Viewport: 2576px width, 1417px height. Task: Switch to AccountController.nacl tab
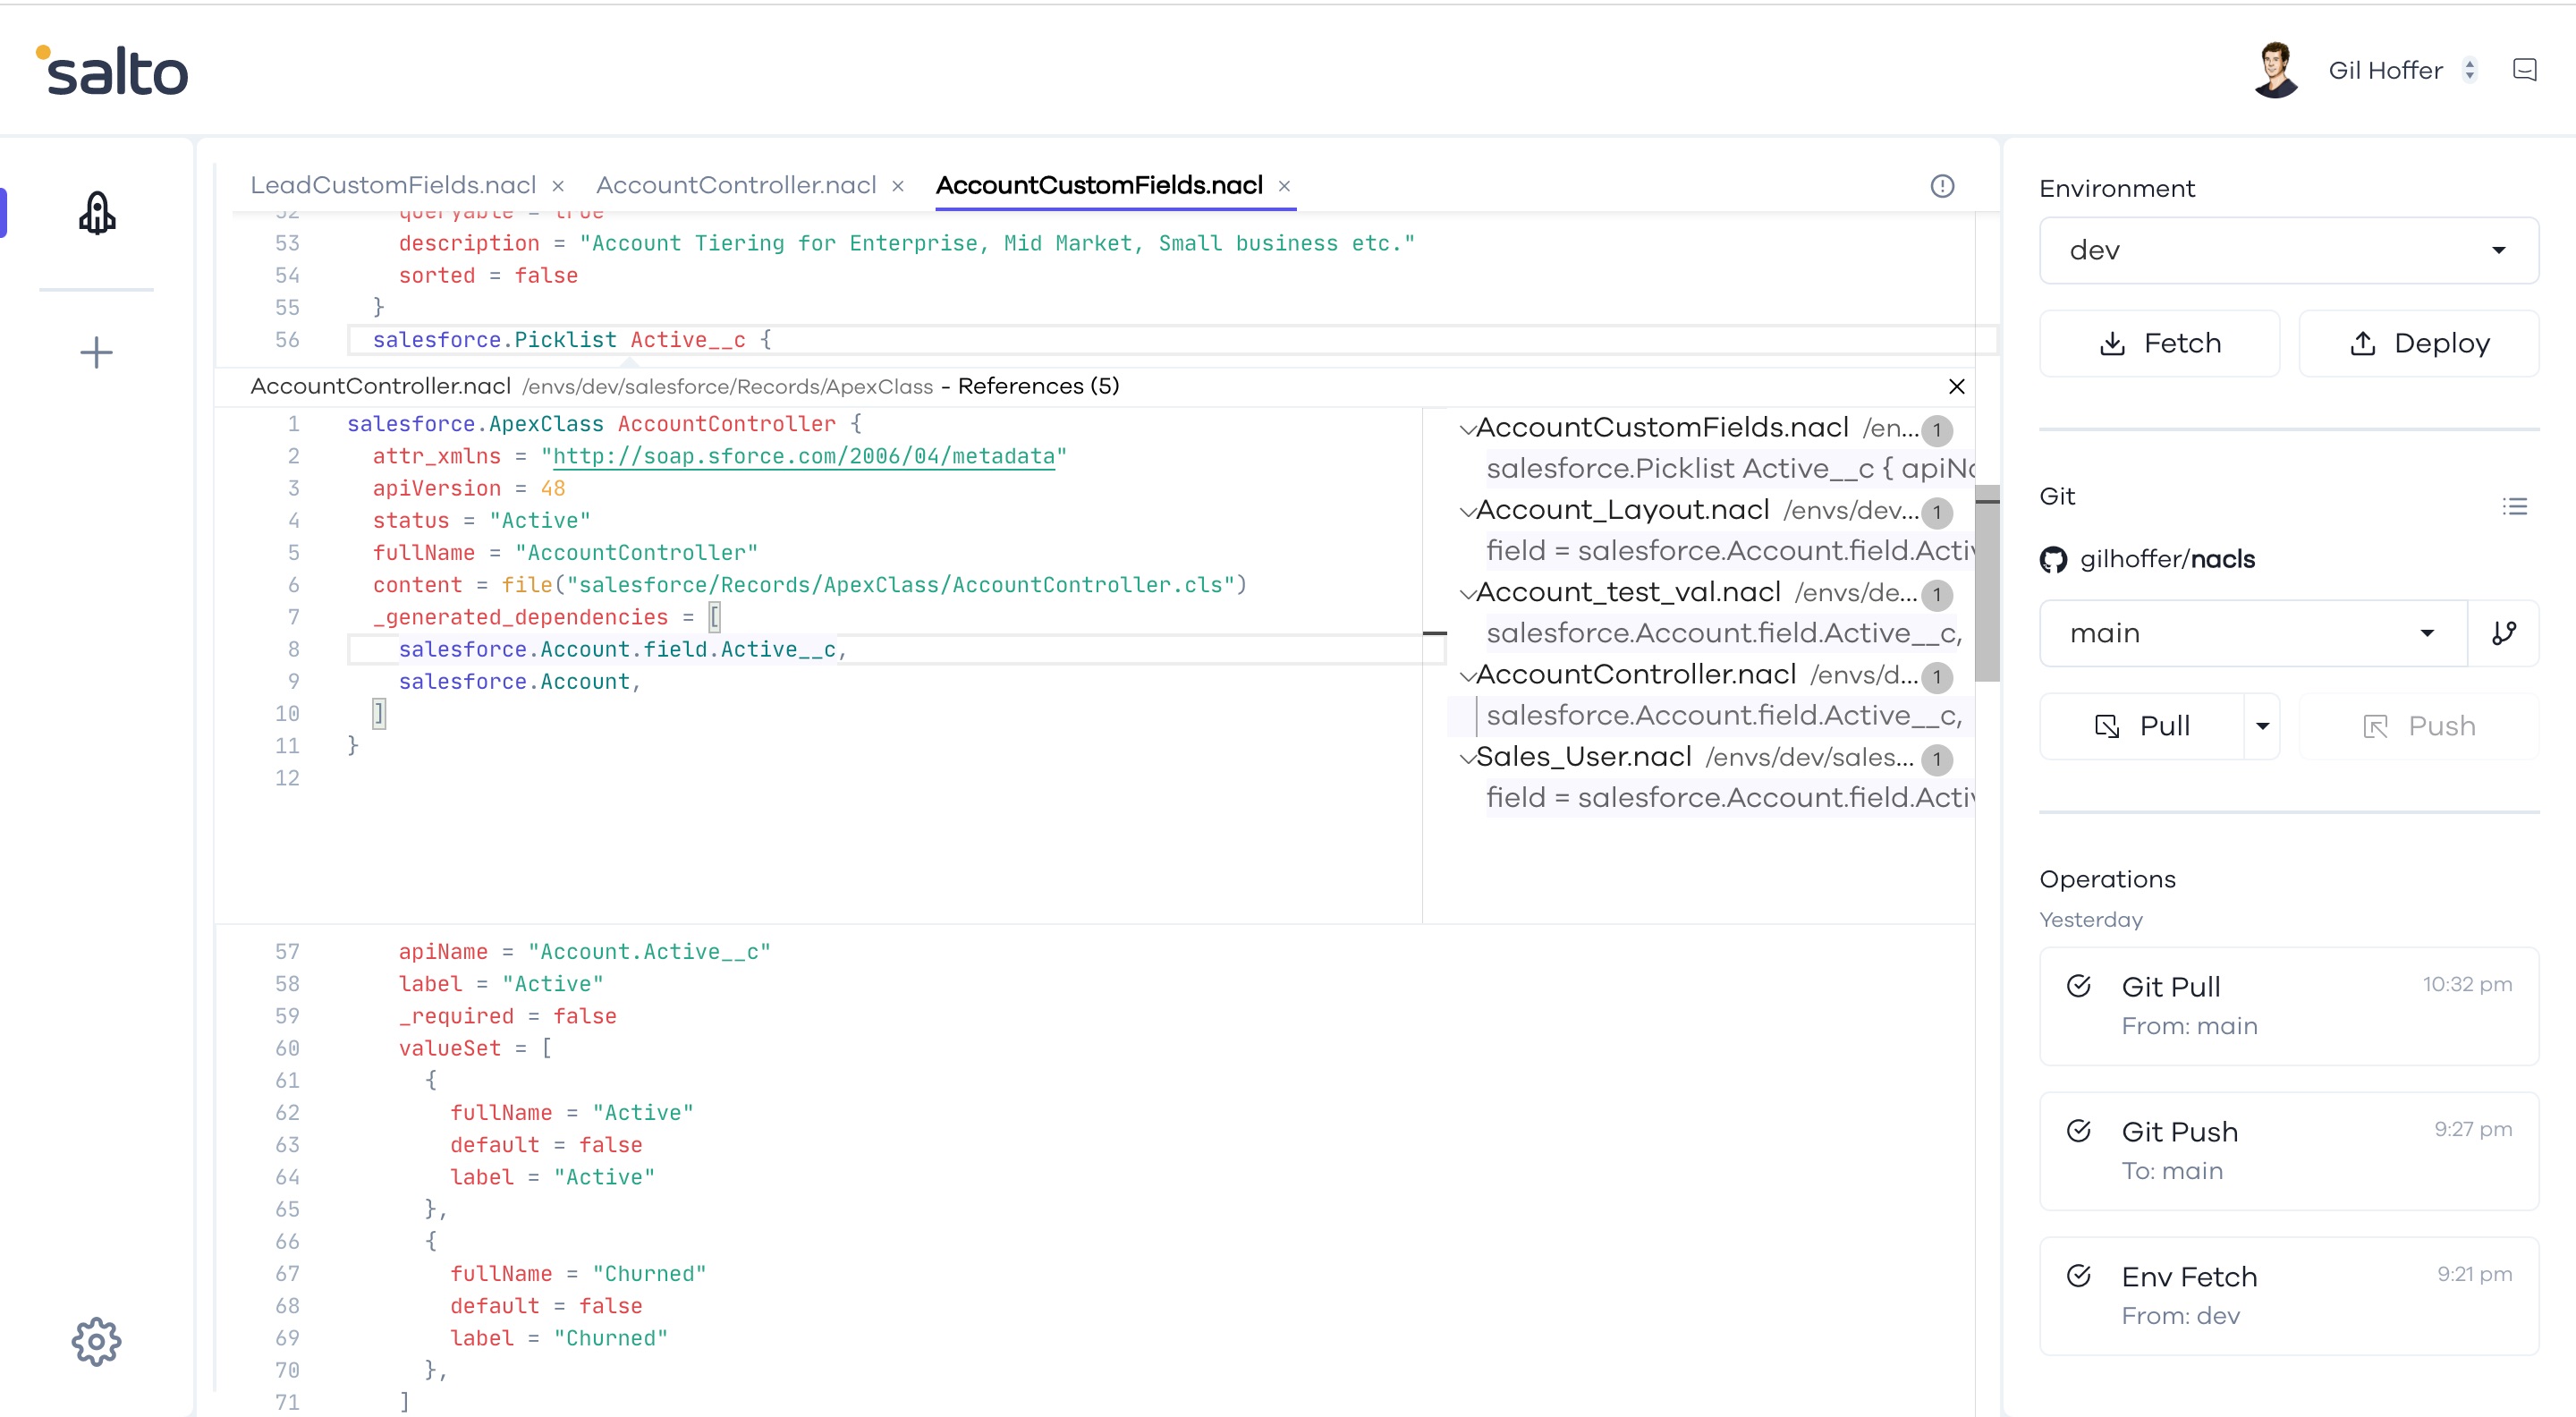pos(736,185)
